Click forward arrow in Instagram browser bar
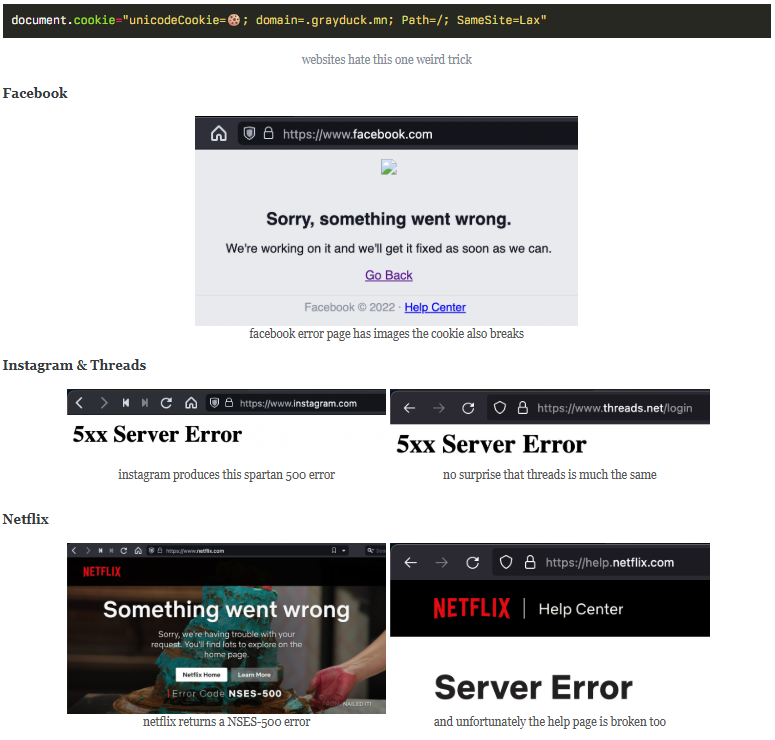The width and height of the screenshot is (775, 740). (x=103, y=403)
